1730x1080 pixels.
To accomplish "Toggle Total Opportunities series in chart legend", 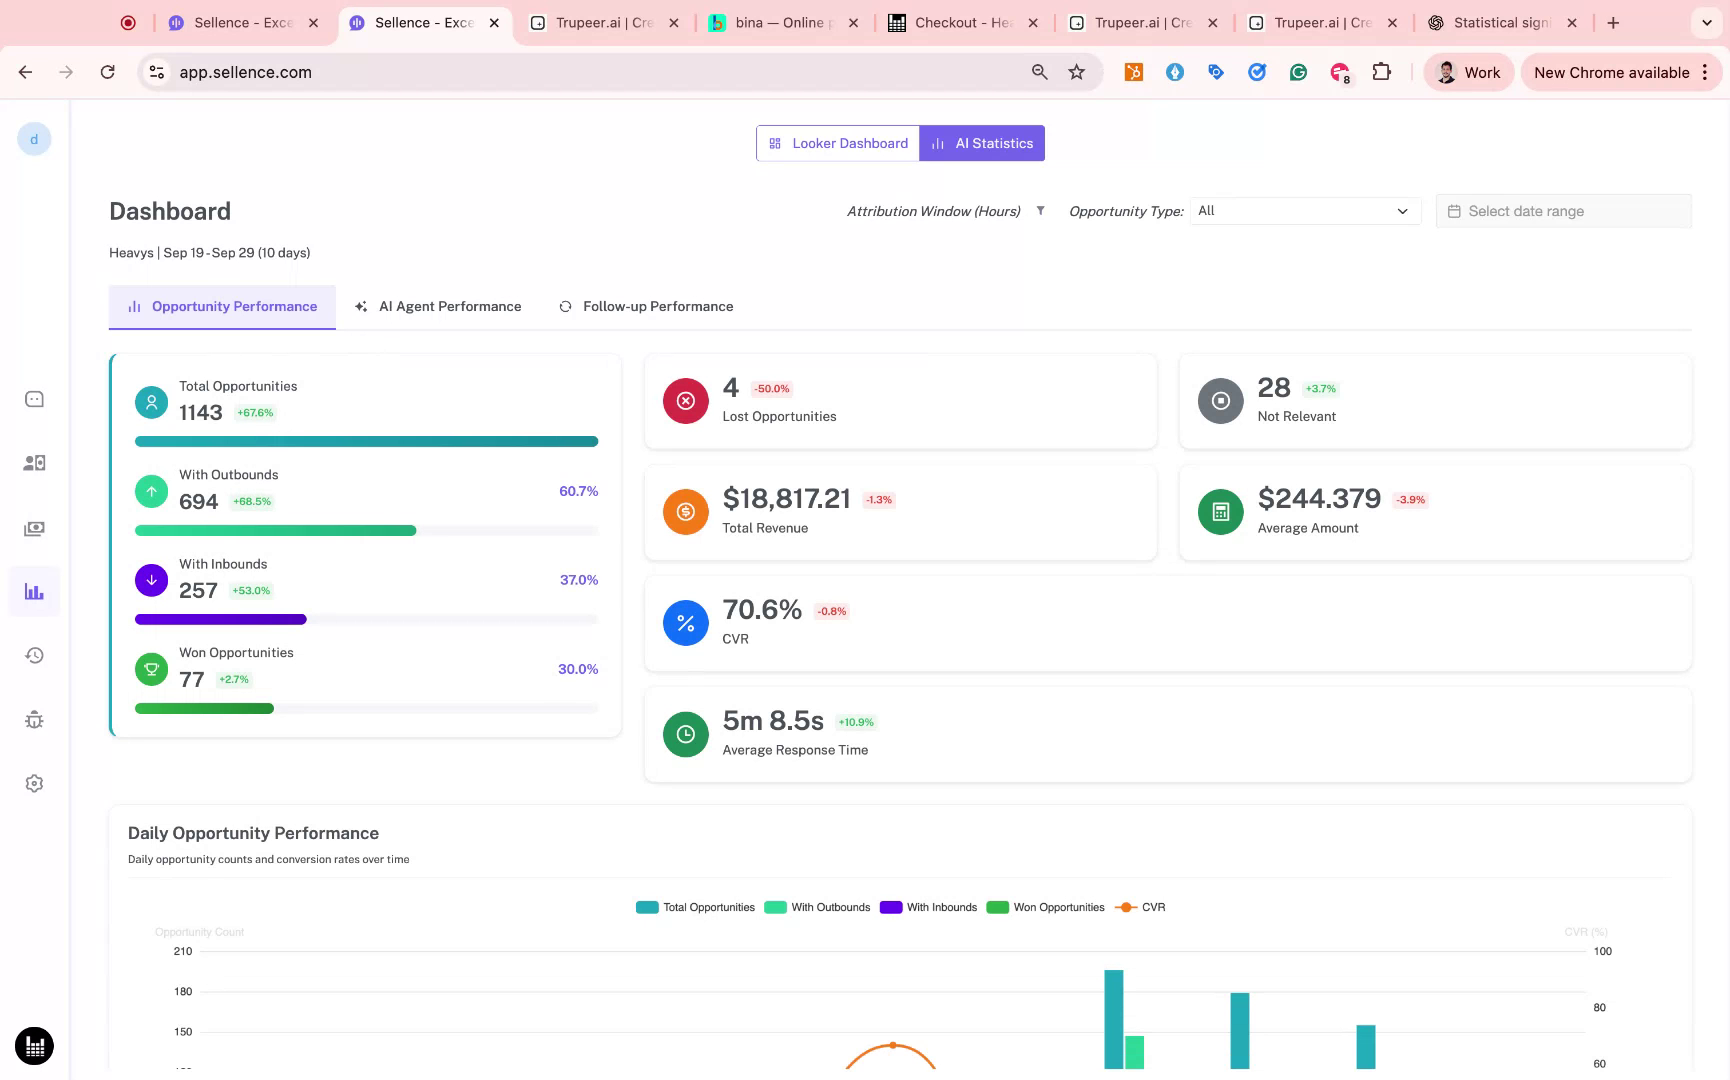I will [x=696, y=908].
